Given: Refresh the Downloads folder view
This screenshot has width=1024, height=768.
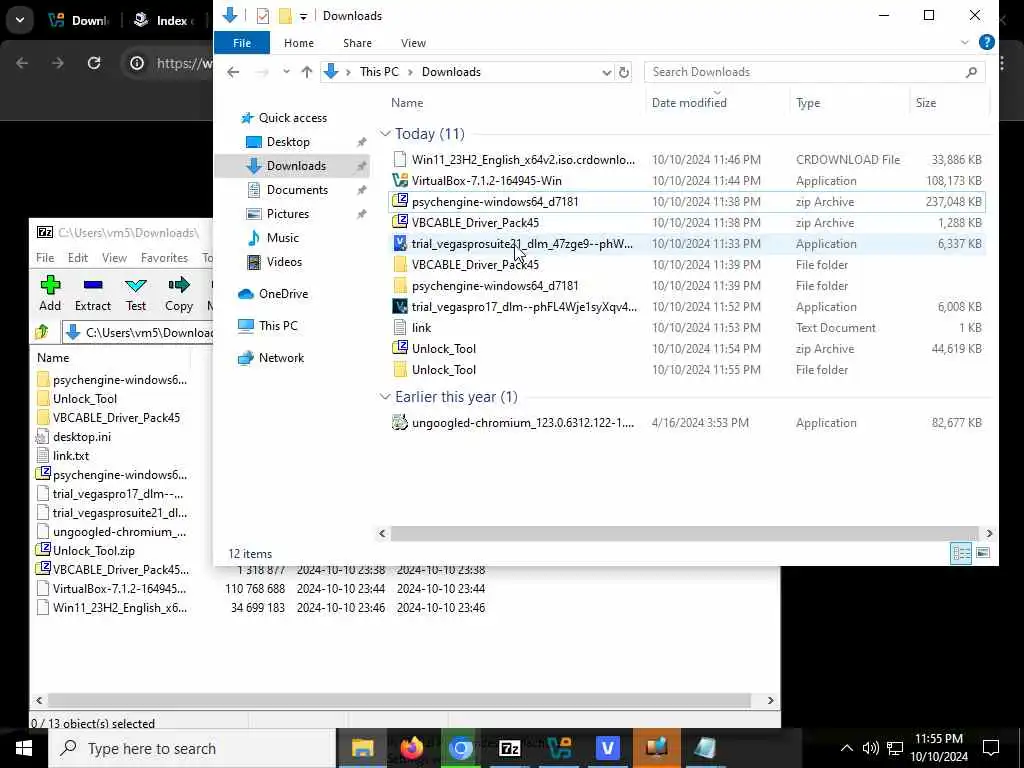Looking at the screenshot, I should [624, 72].
